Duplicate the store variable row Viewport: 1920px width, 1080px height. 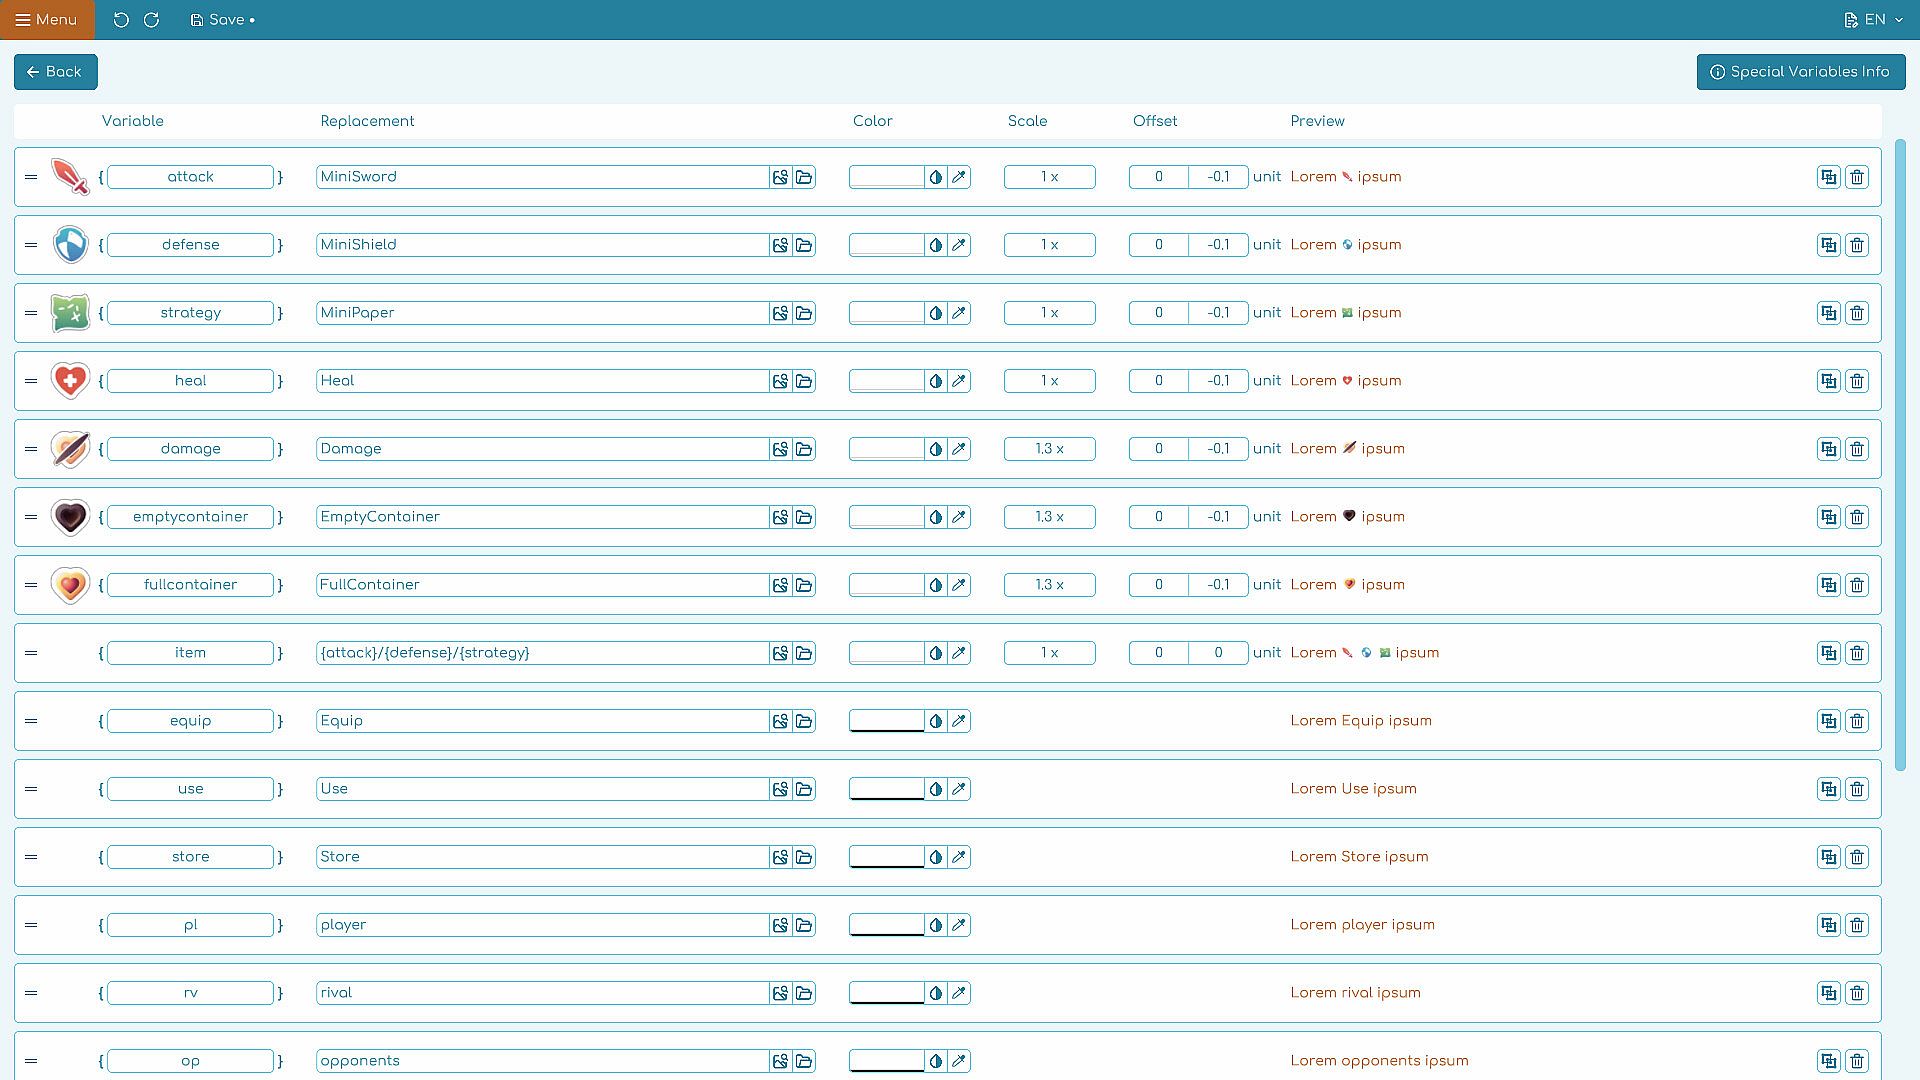1828,857
